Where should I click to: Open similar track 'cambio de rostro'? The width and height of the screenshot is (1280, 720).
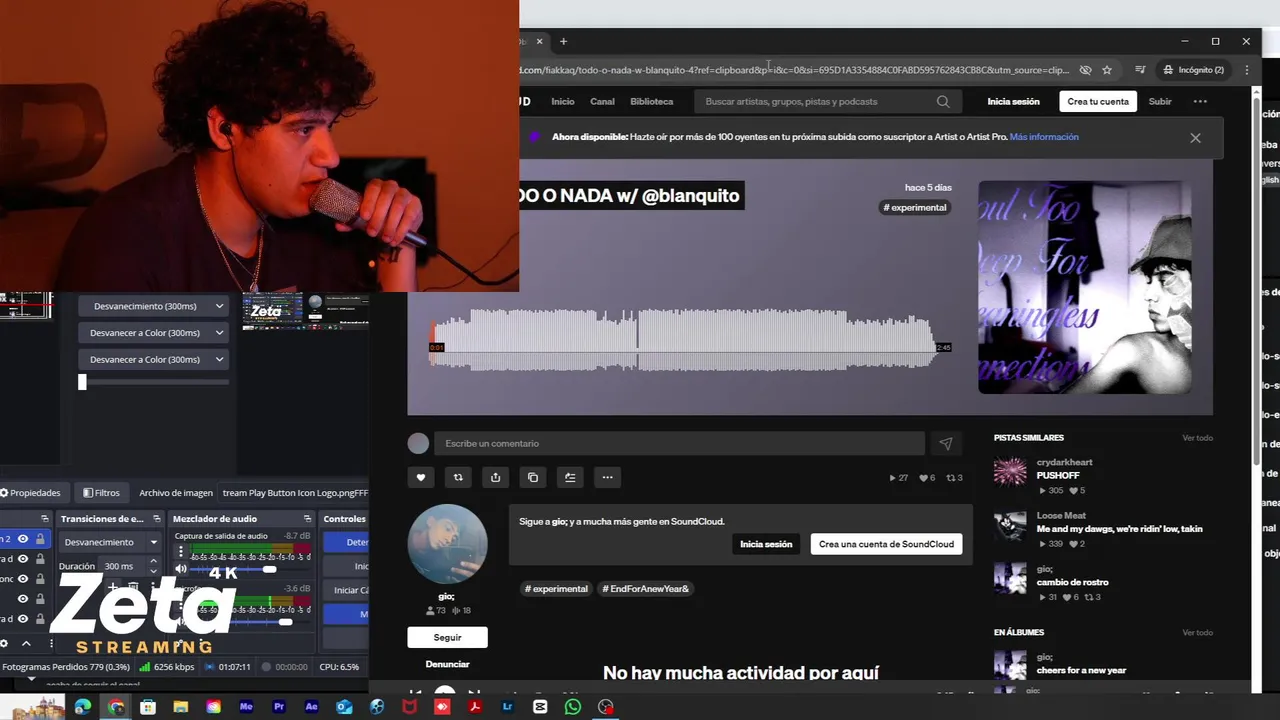(1072, 582)
